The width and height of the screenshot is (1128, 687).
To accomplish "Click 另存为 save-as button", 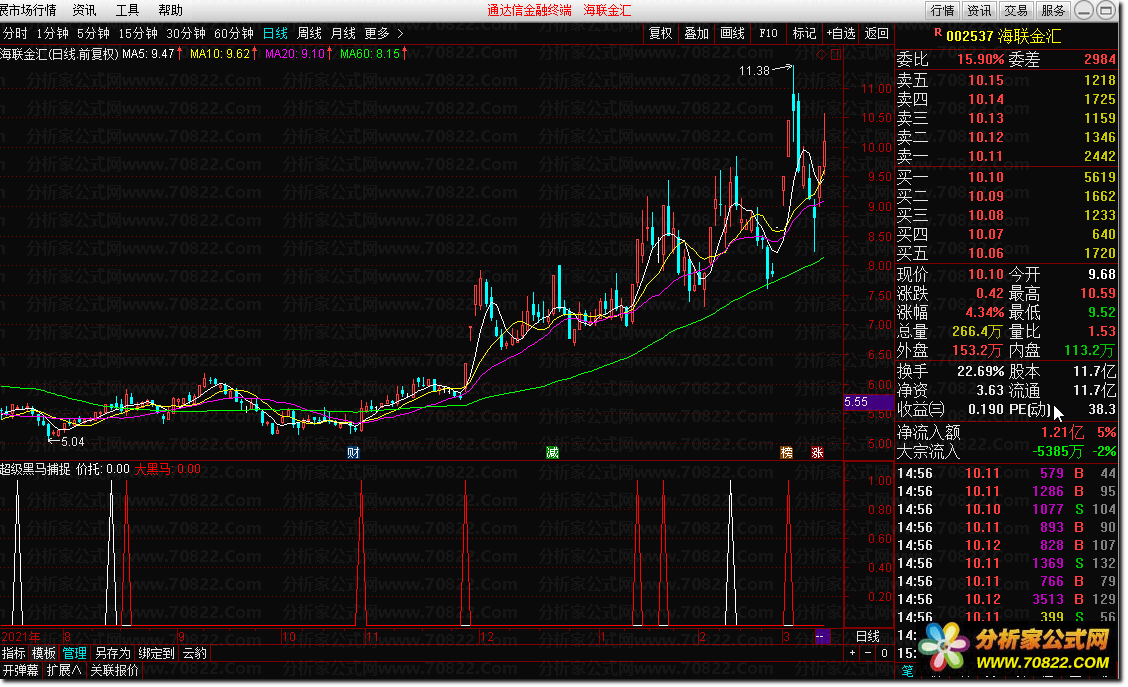I will click(113, 653).
